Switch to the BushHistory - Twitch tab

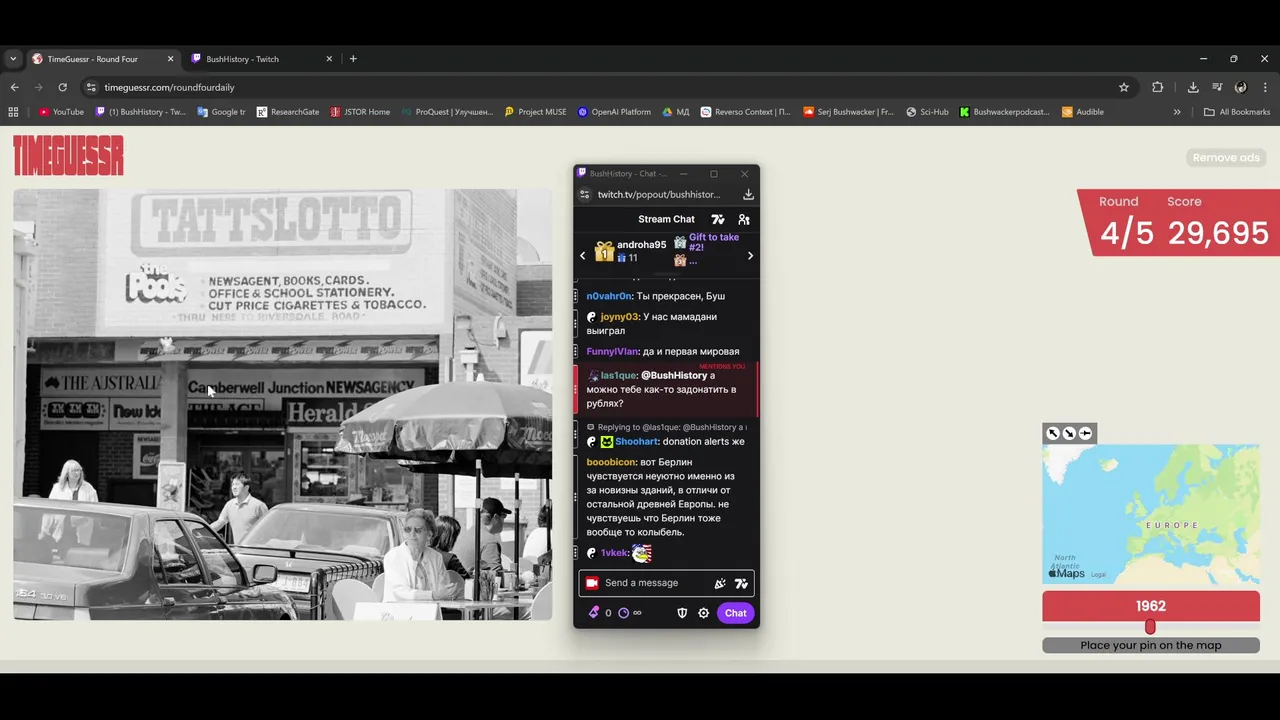click(x=260, y=59)
